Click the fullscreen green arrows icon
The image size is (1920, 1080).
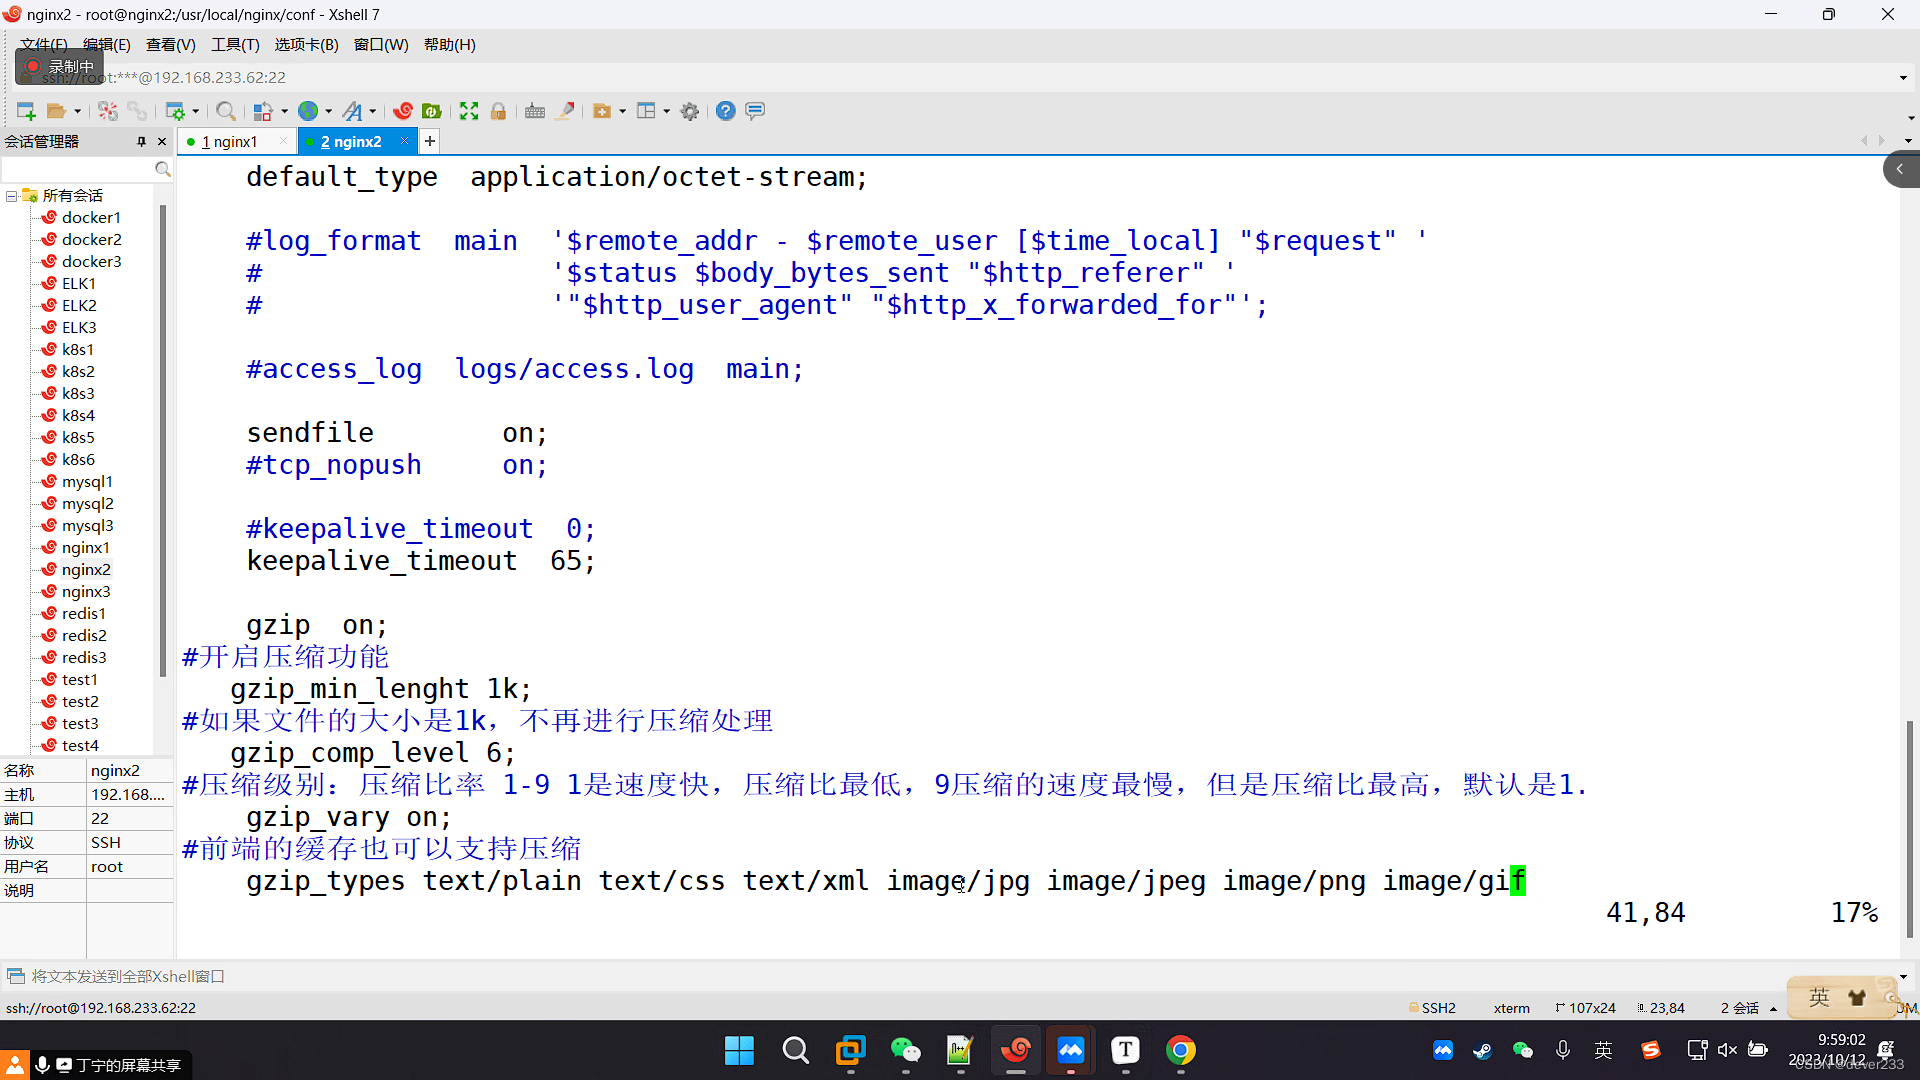coord(469,111)
